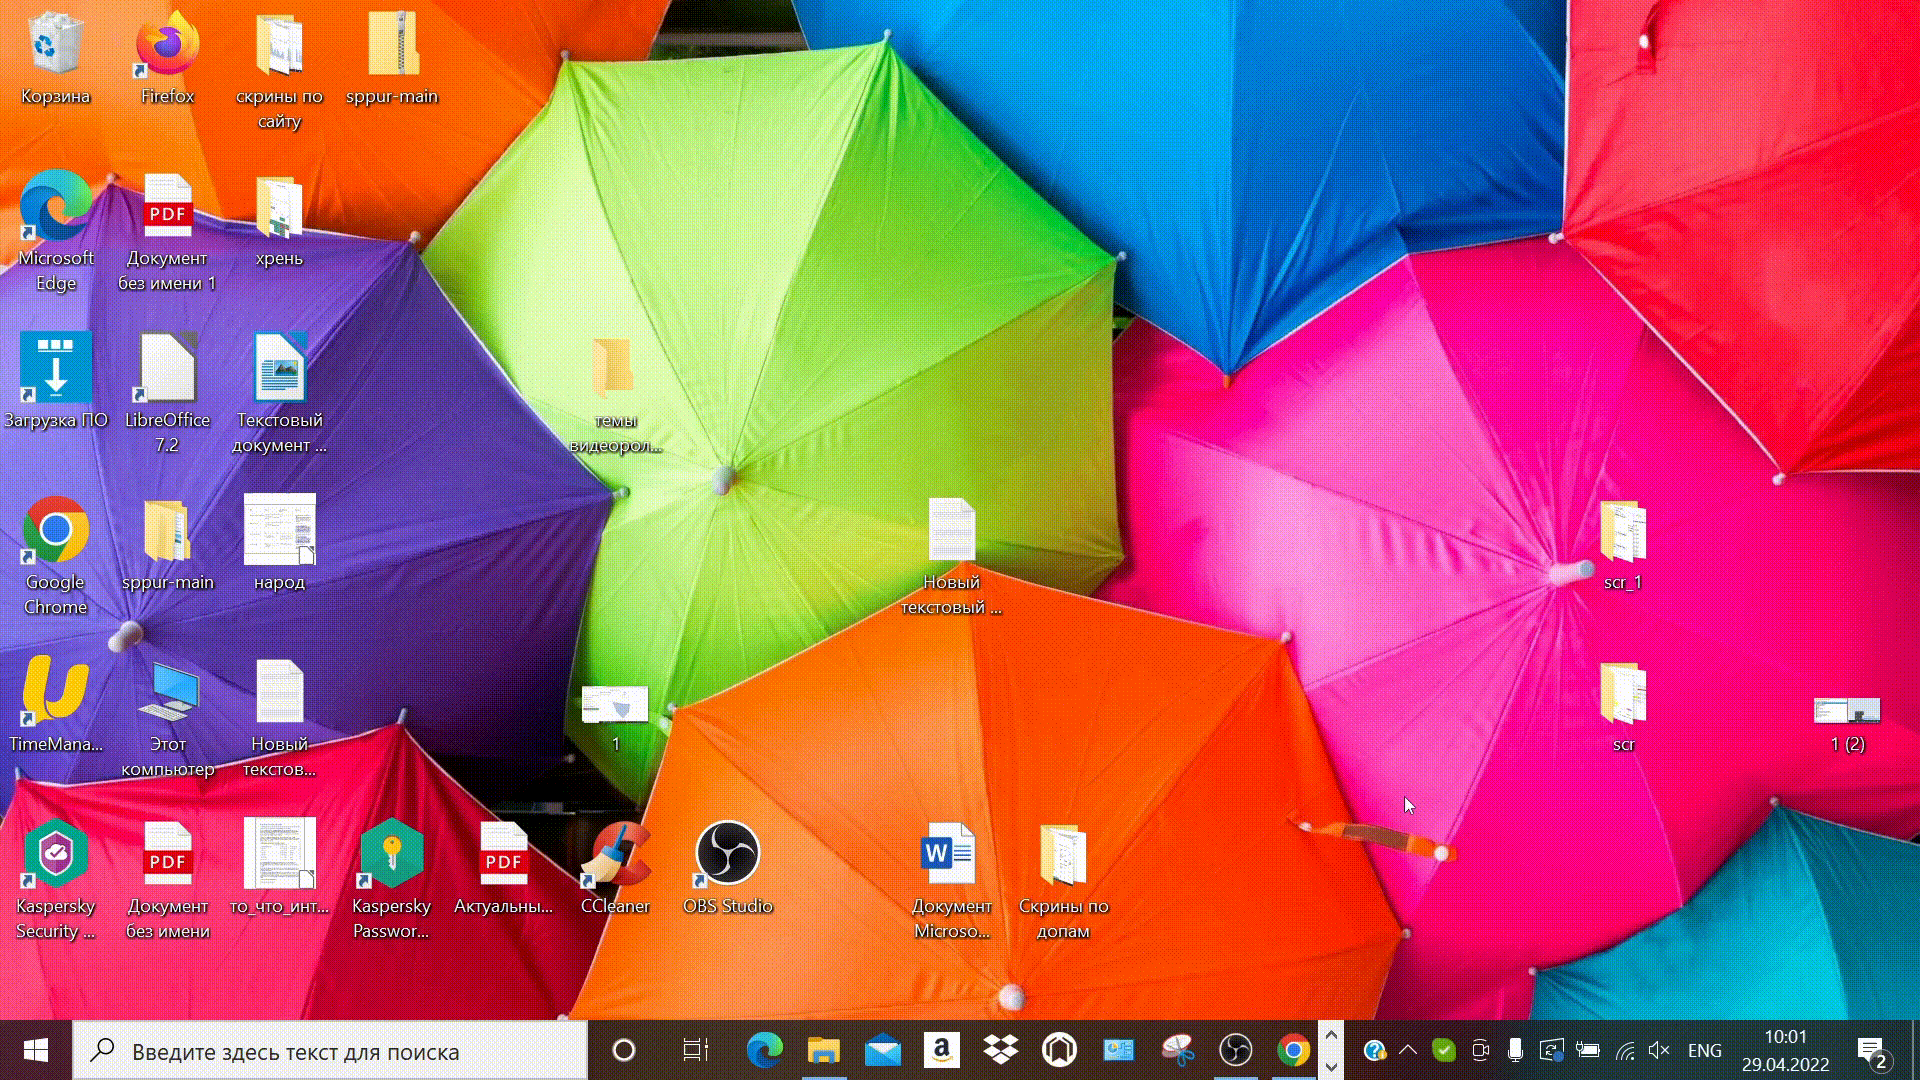Select sppur-main folder next to Chrome

[x=167, y=544]
